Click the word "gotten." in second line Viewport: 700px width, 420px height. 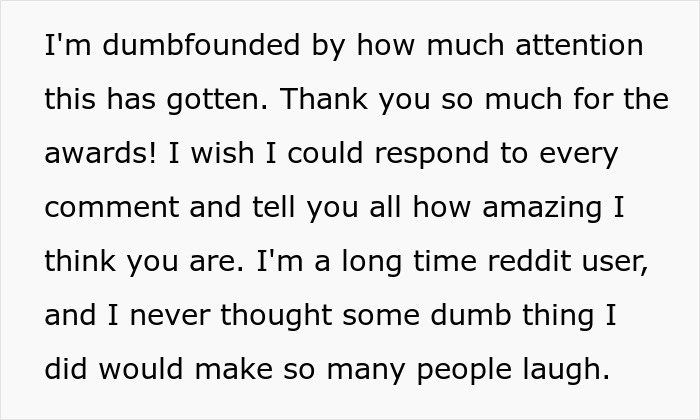pos(217,99)
